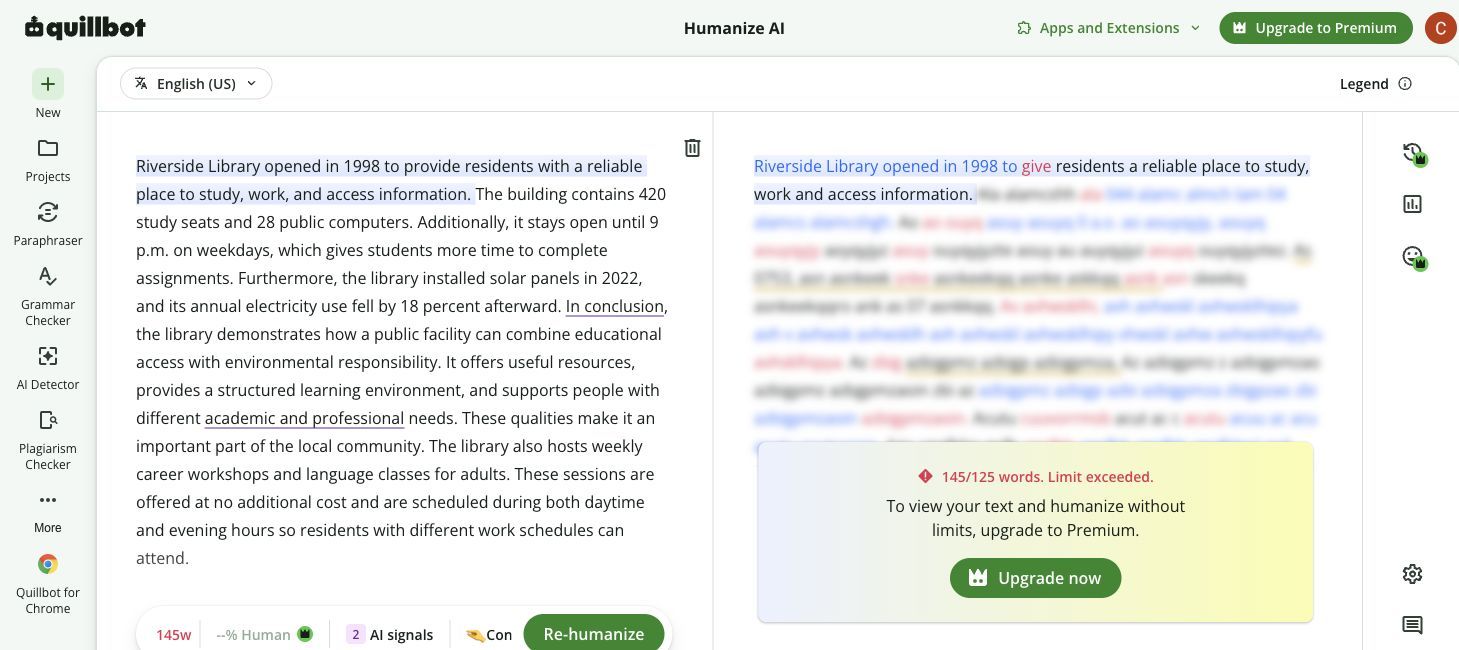
Task: Click the Humanize AI page title
Action: 734,28
